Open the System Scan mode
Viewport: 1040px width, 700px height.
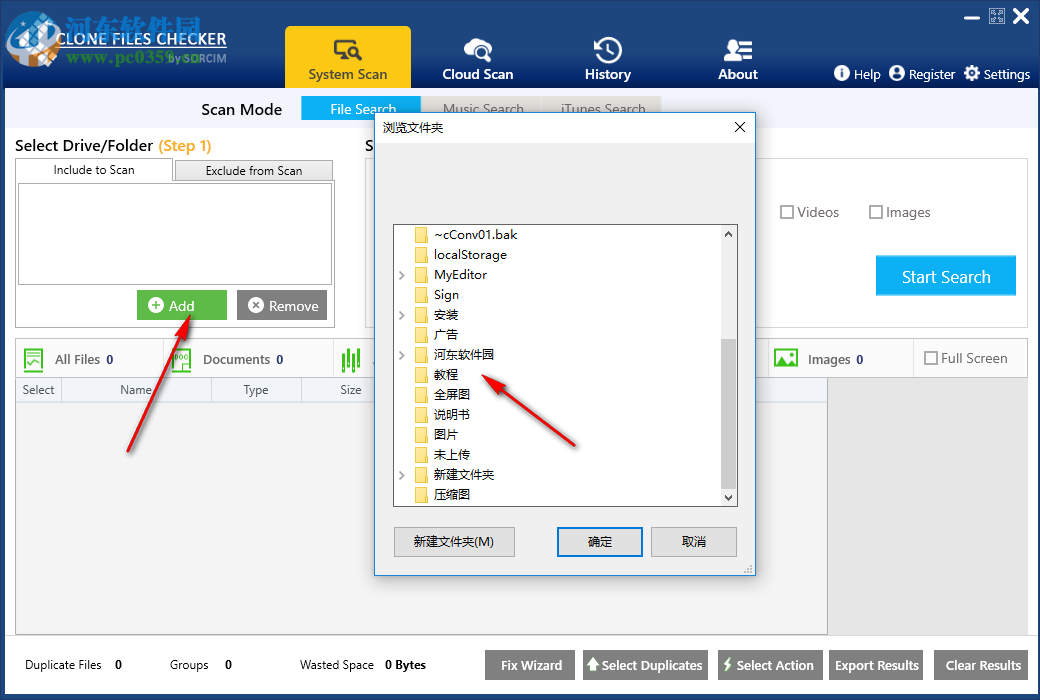(x=348, y=57)
